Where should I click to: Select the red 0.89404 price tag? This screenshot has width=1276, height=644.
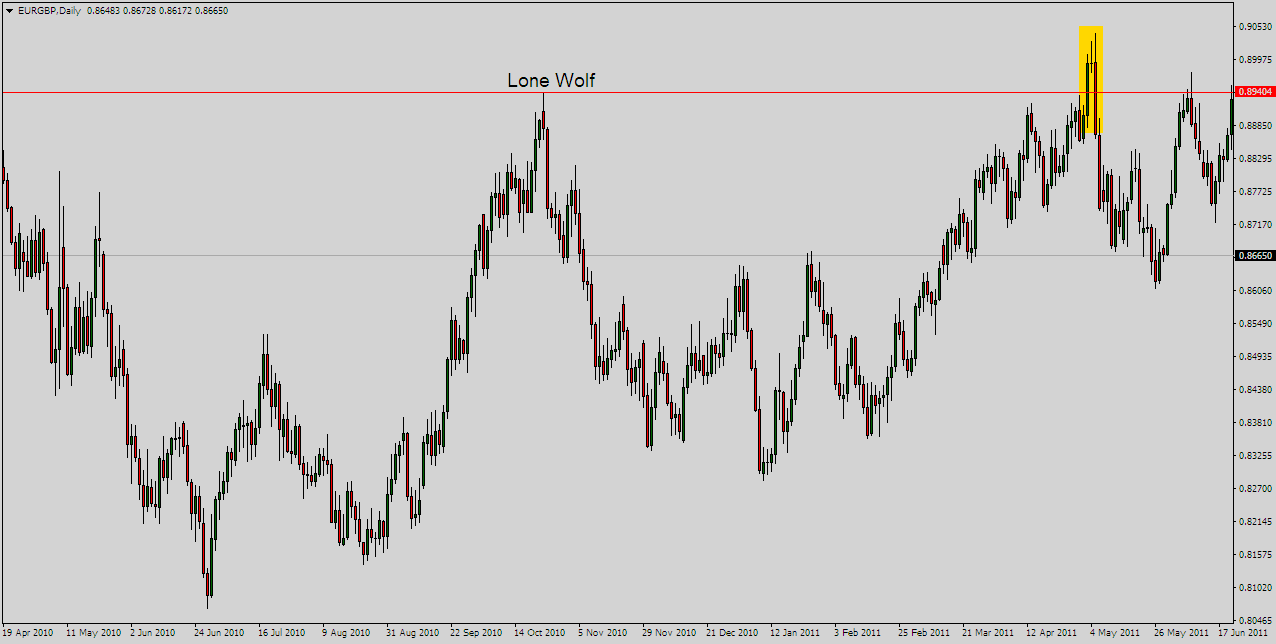click(1256, 92)
